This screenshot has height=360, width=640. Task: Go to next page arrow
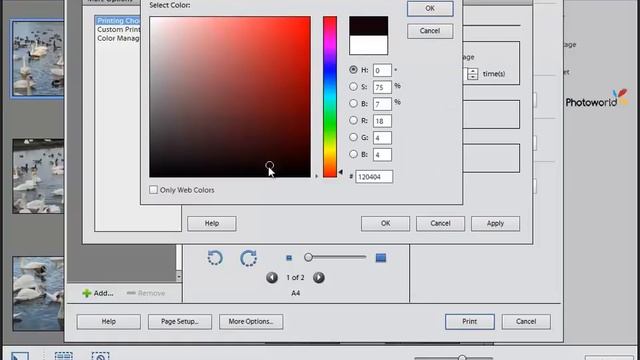click(x=319, y=278)
